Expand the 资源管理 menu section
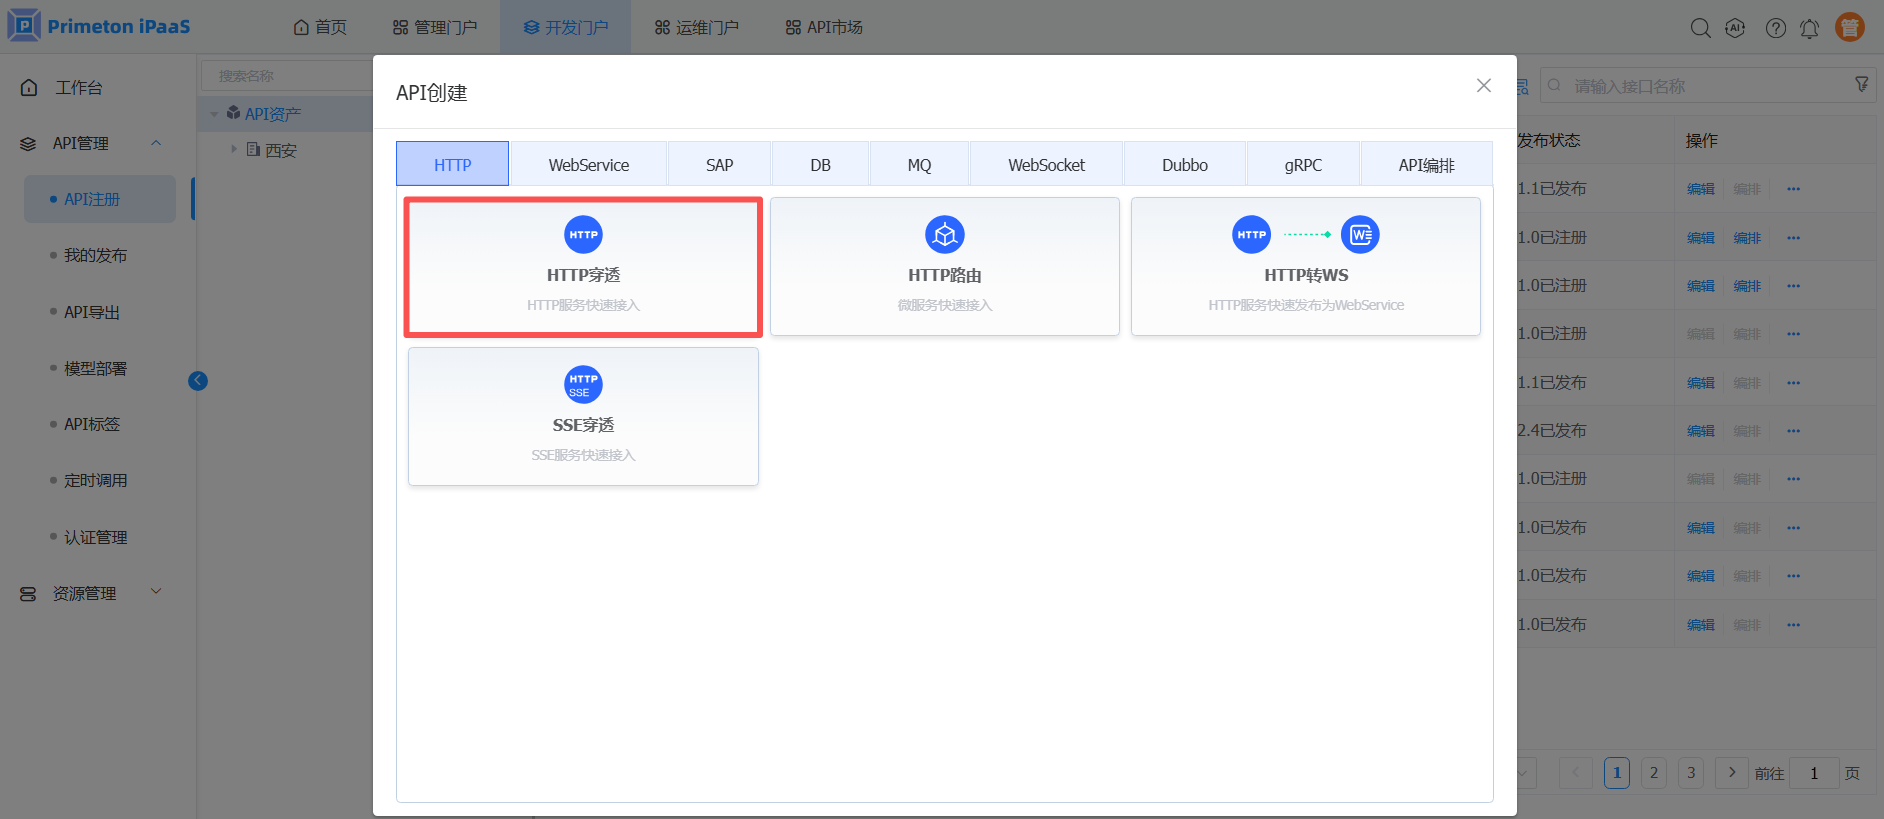1884x819 pixels. point(156,592)
